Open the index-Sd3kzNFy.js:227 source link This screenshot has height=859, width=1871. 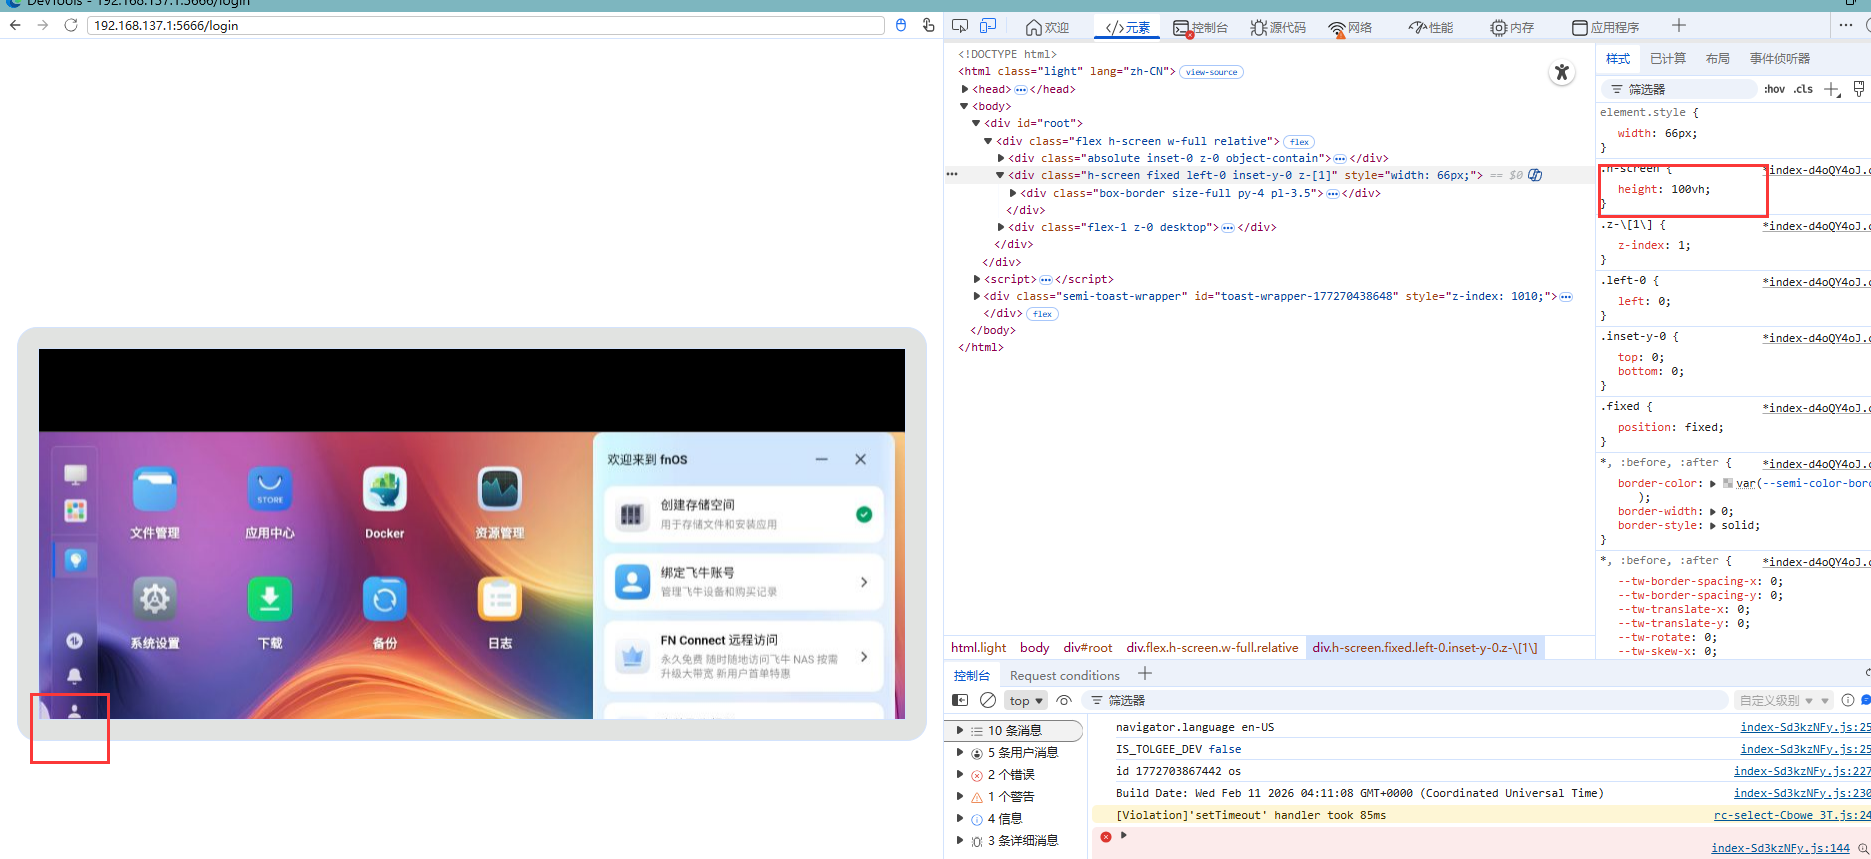point(1800,771)
